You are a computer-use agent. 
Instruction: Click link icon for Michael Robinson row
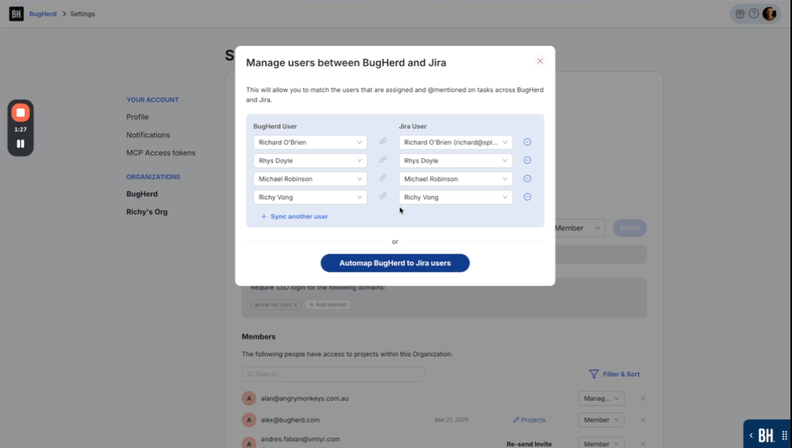coord(383,178)
